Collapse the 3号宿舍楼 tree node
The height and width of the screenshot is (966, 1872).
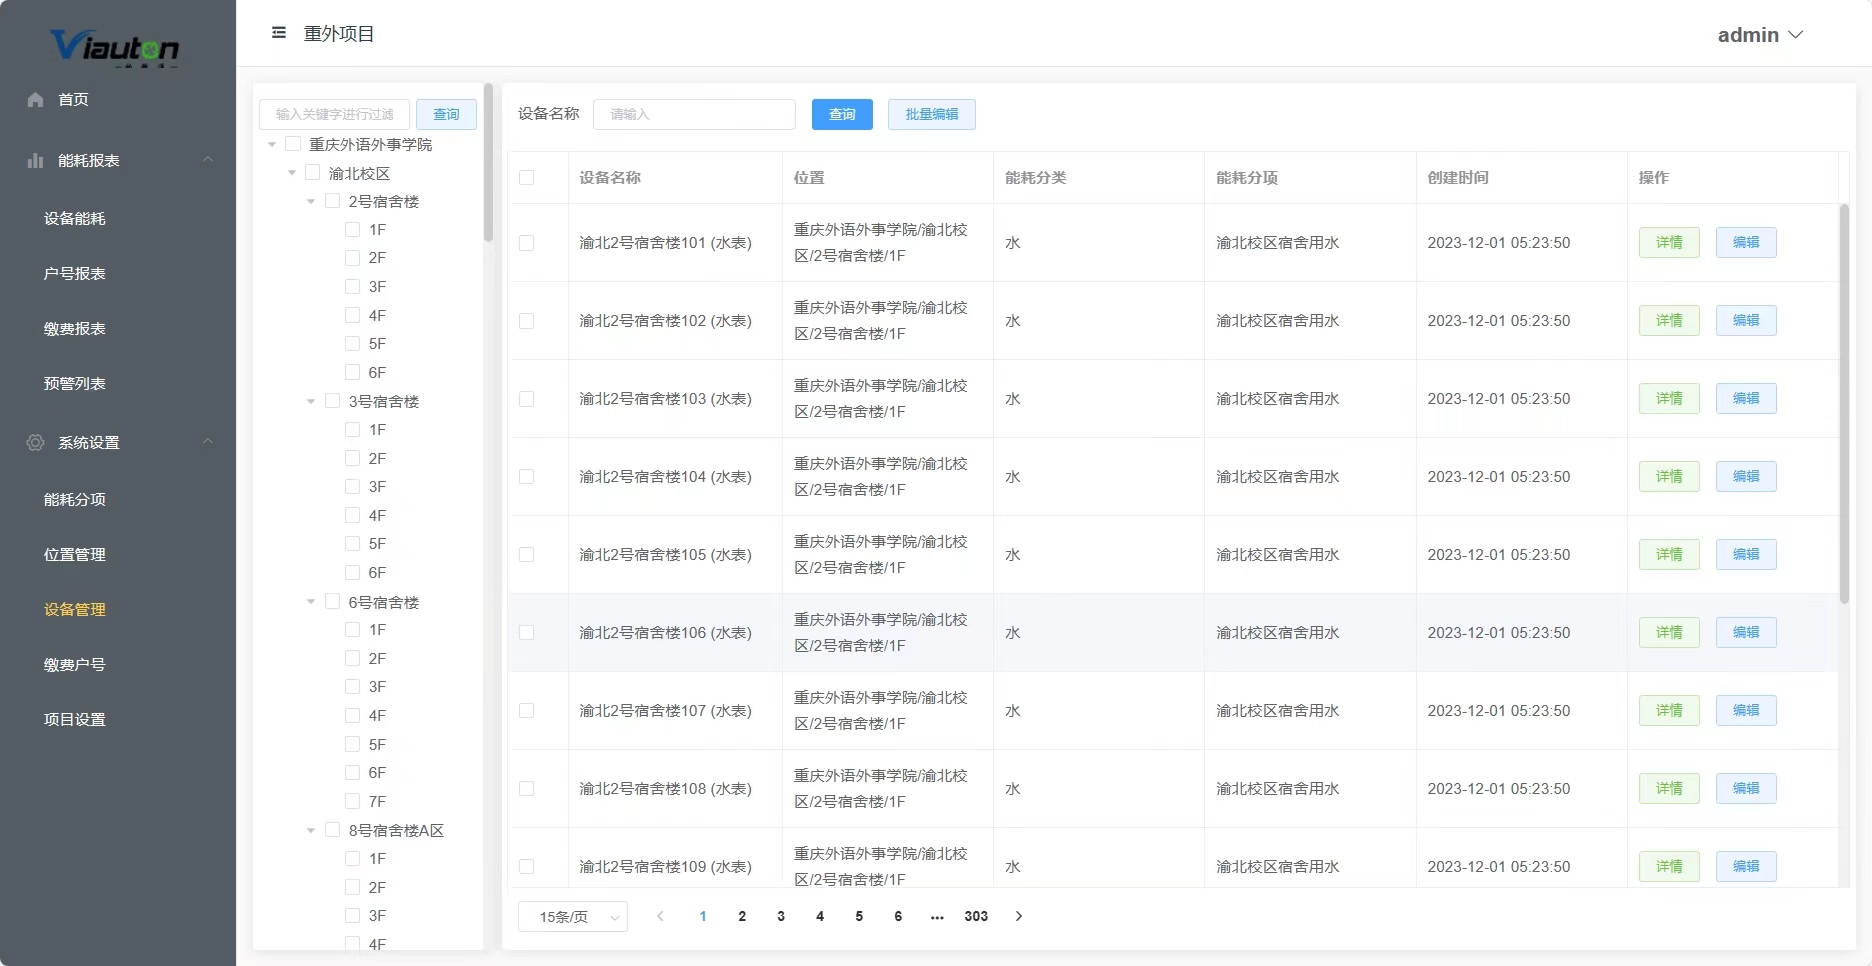pos(311,402)
